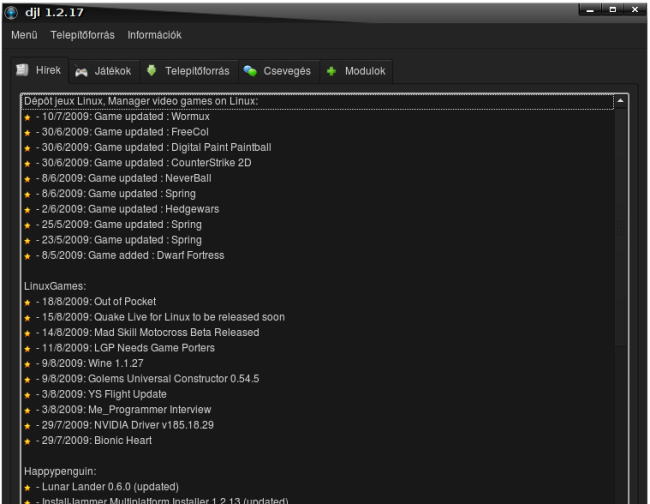Click the star beside the Hedgewars entry
Screen dimensions: 650x504
tap(27, 210)
